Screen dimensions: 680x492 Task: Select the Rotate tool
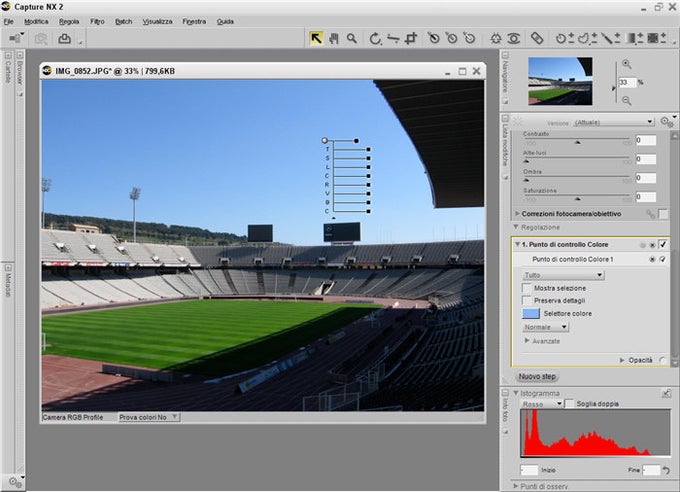click(375, 39)
